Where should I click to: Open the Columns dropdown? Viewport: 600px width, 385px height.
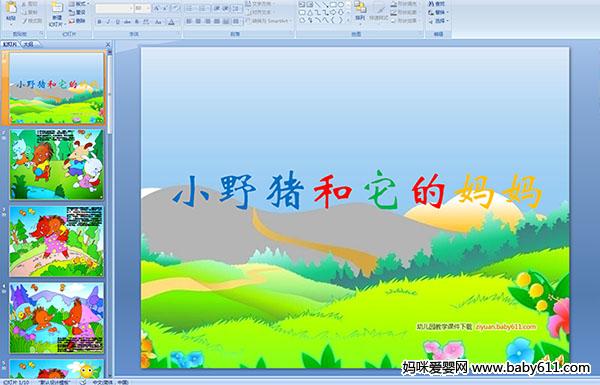pos(236,21)
